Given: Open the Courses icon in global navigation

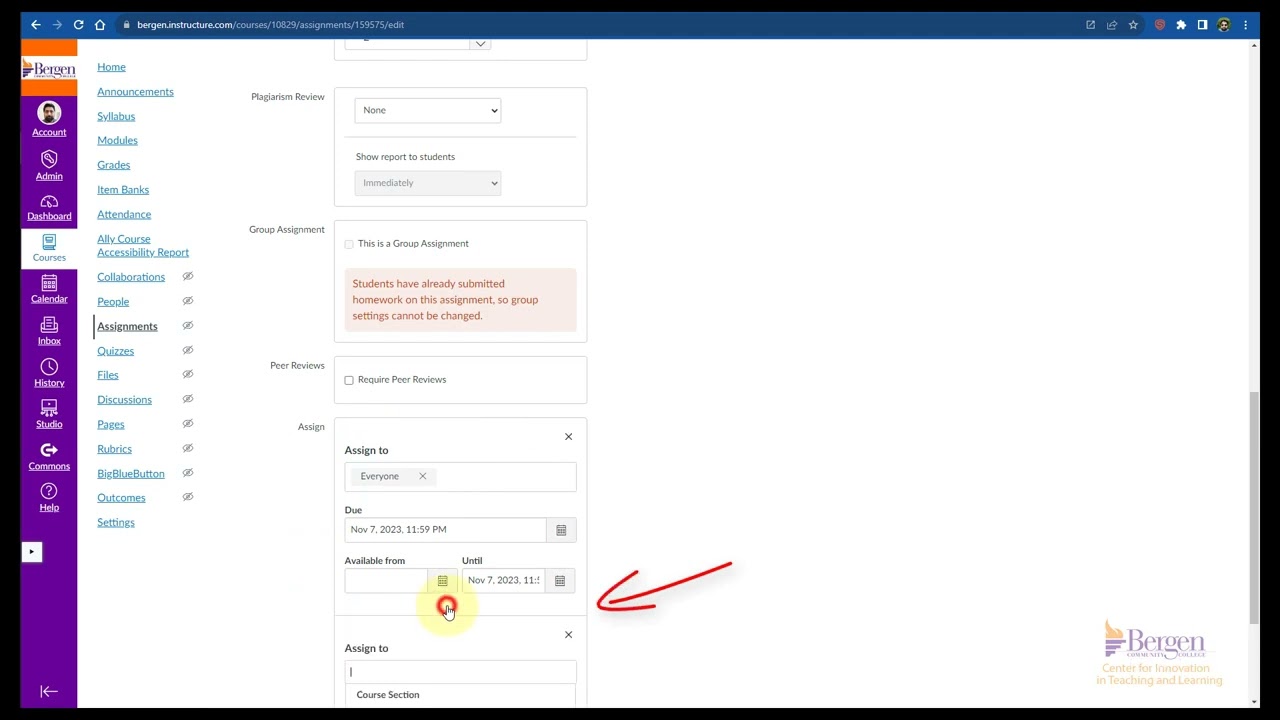Looking at the screenshot, I should click(49, 248).
